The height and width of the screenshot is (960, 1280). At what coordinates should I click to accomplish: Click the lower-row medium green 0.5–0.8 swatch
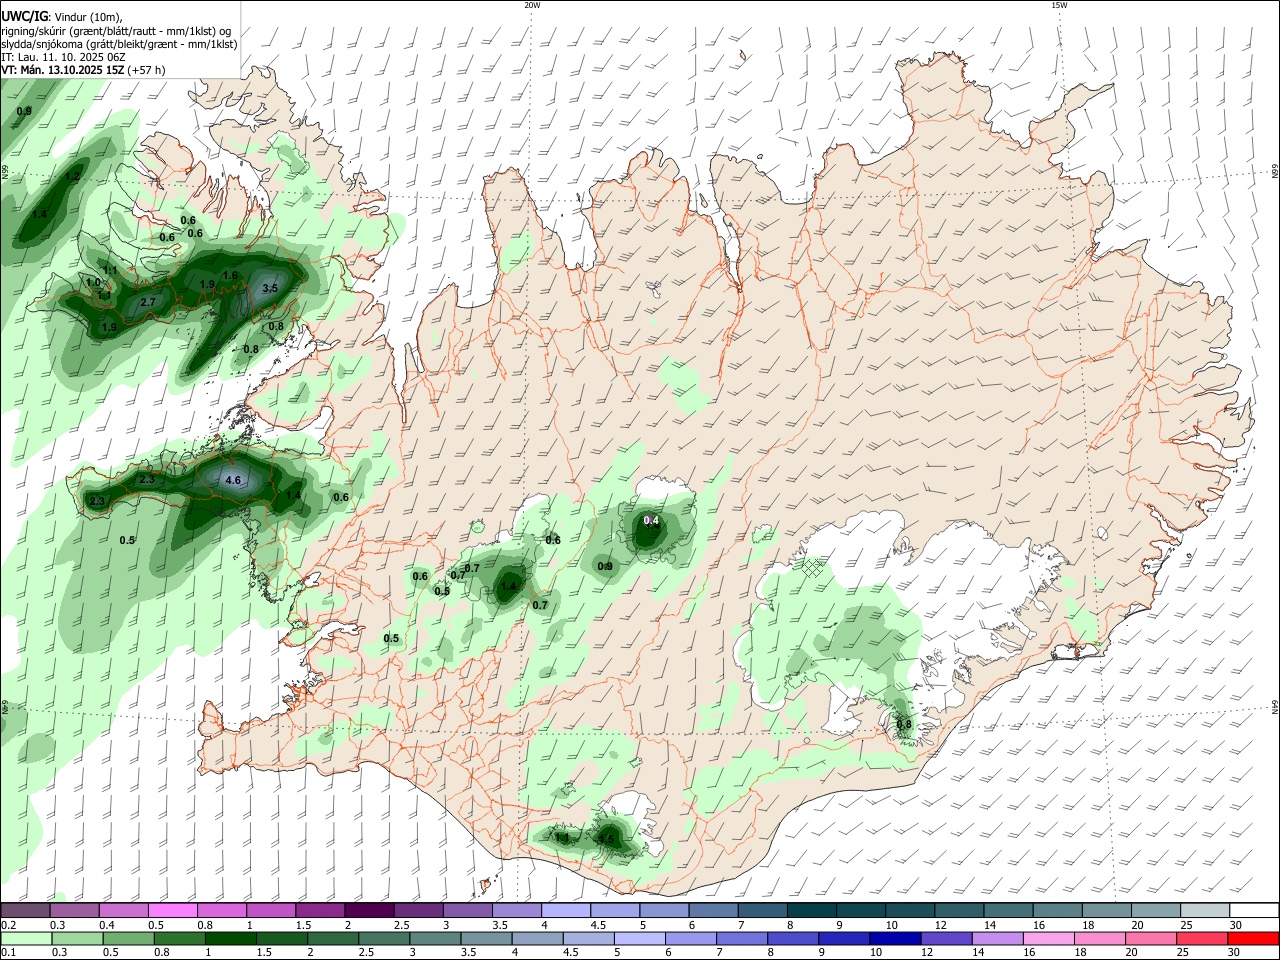[129, 938]
